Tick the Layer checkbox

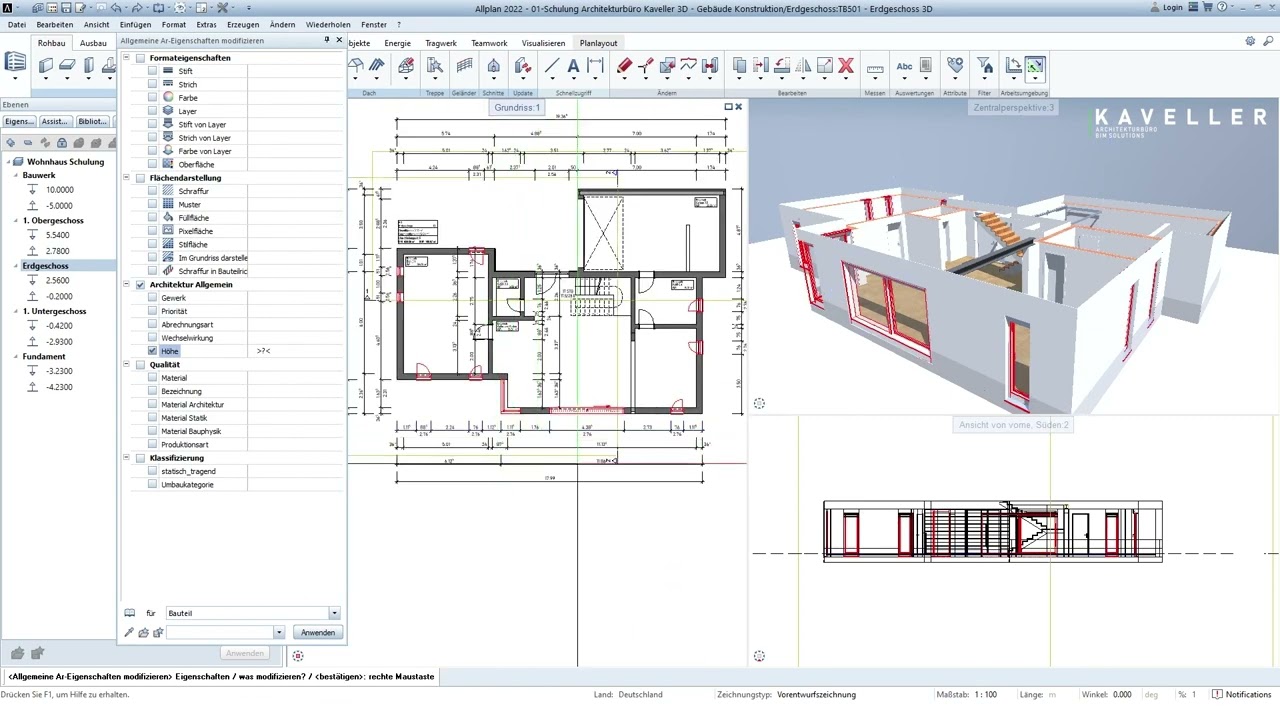(x=153, y=111)
